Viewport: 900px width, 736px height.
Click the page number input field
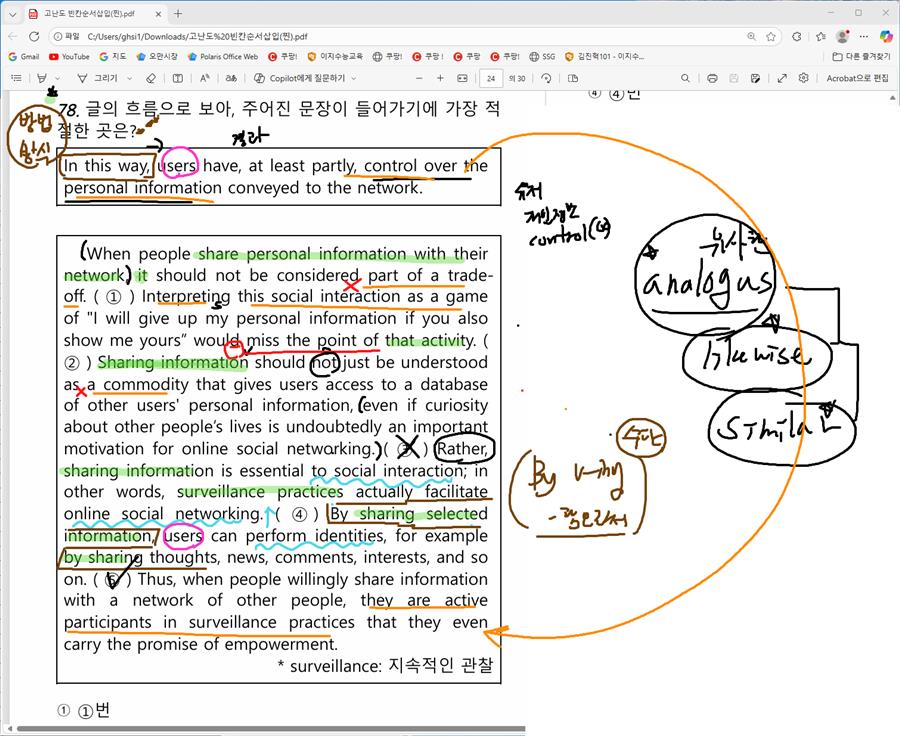pyautogui.click(x=491, y=78)
